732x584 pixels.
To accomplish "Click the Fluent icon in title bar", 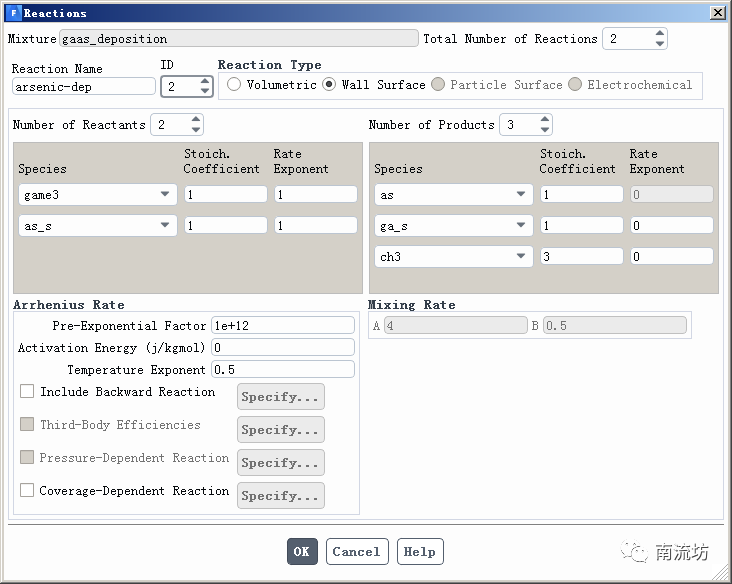I will [13, 13].
